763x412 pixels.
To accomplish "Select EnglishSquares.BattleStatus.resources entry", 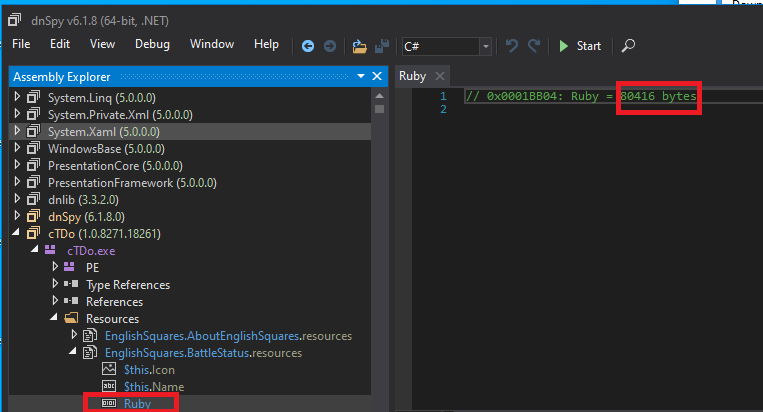I will click(x=203, y=353).
